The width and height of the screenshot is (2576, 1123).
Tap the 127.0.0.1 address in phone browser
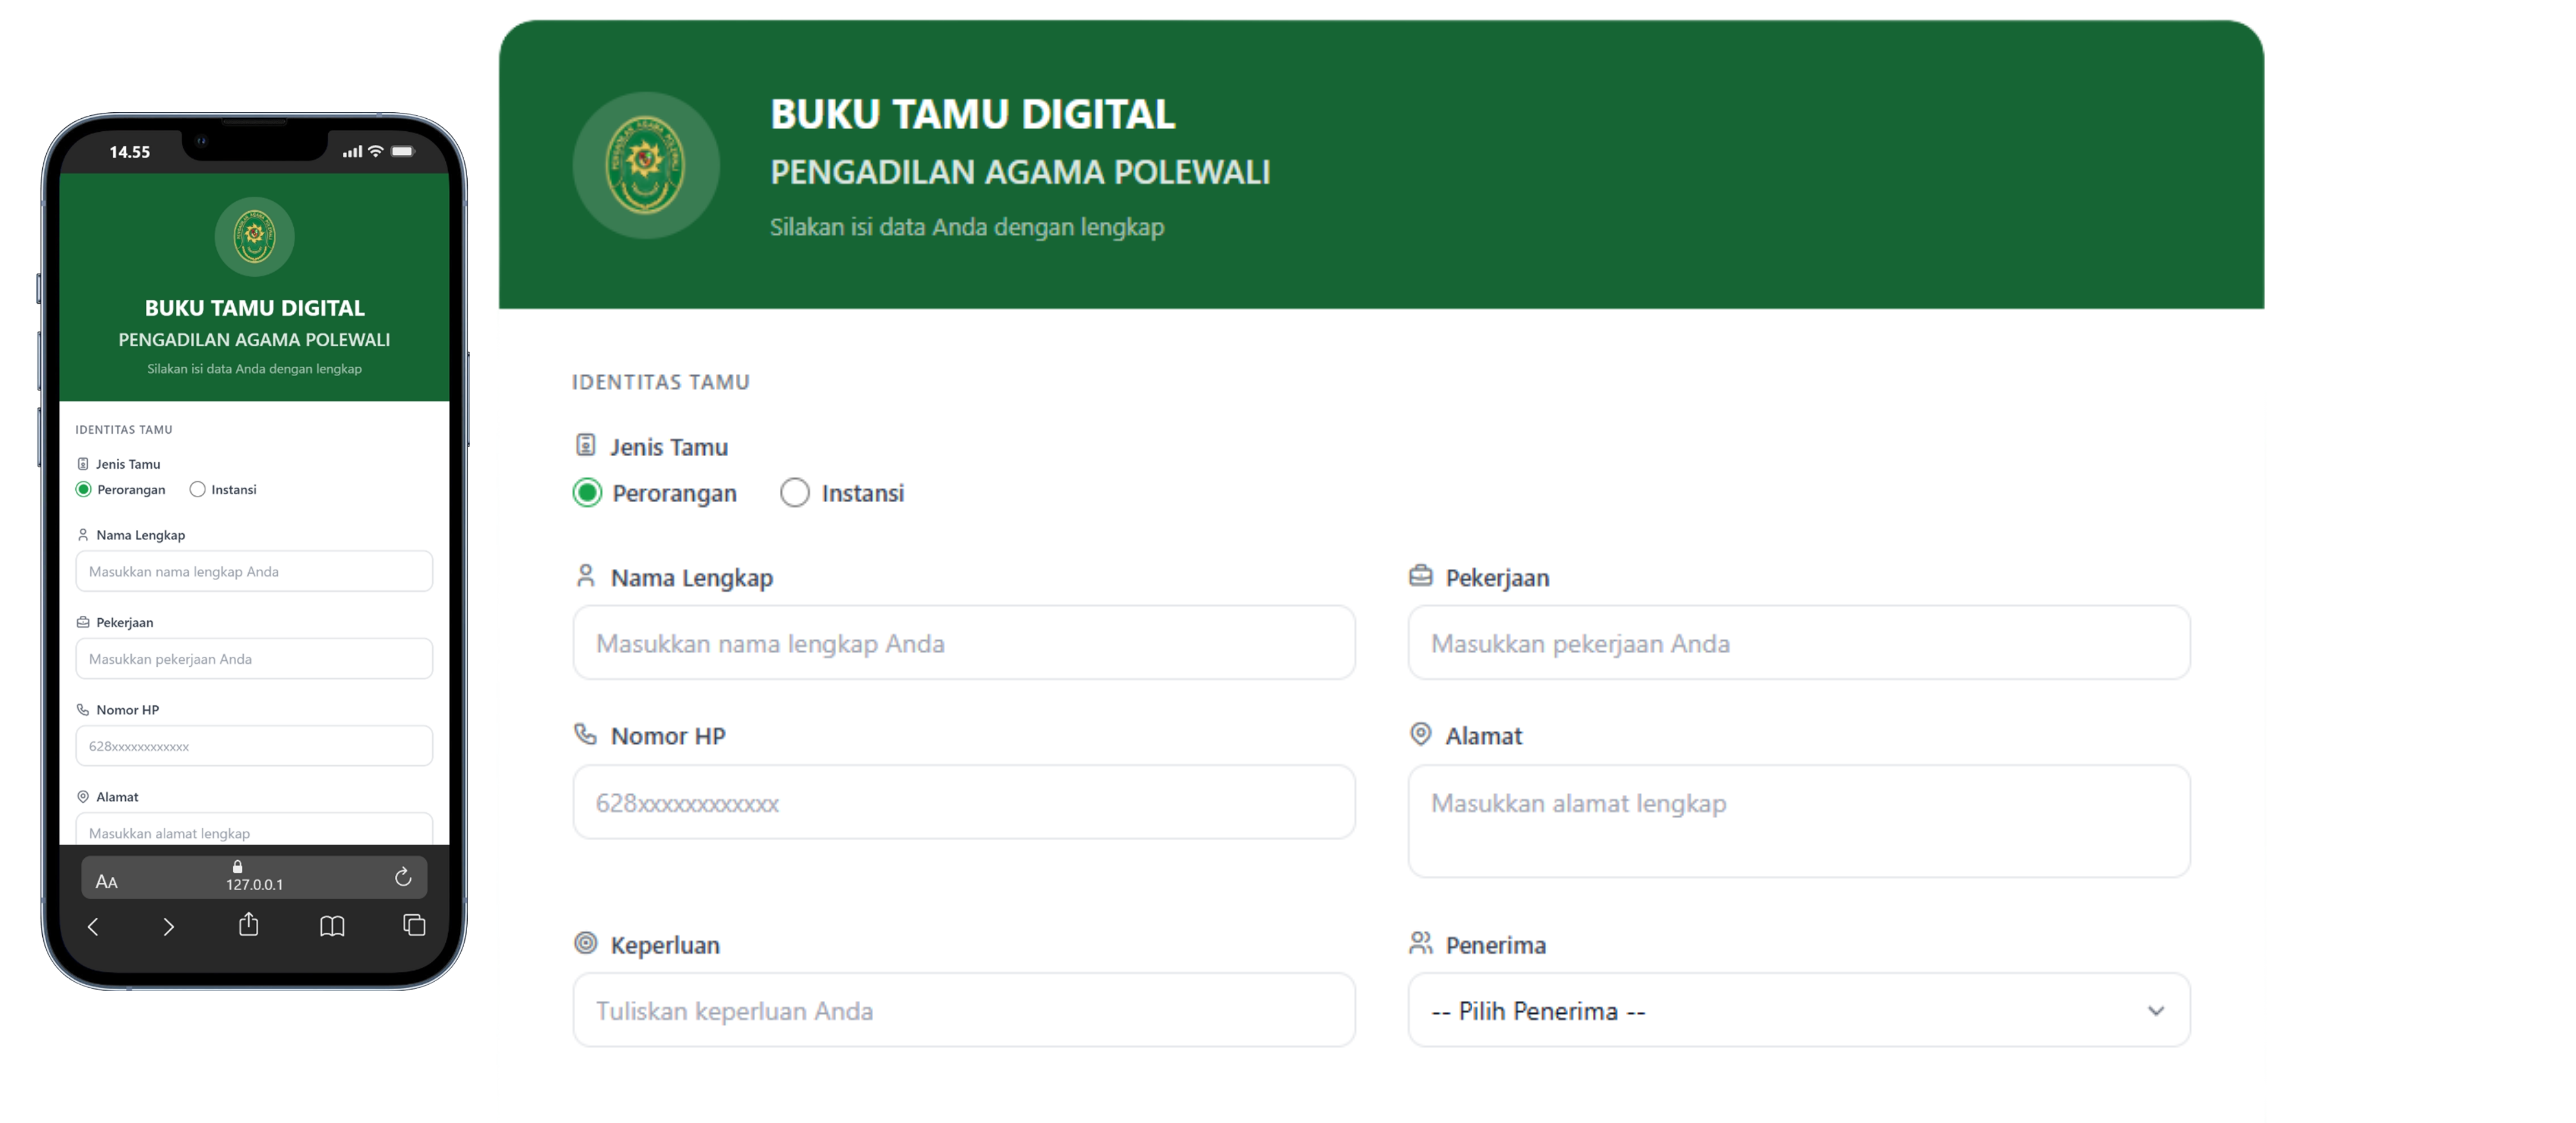coord(254,885)
